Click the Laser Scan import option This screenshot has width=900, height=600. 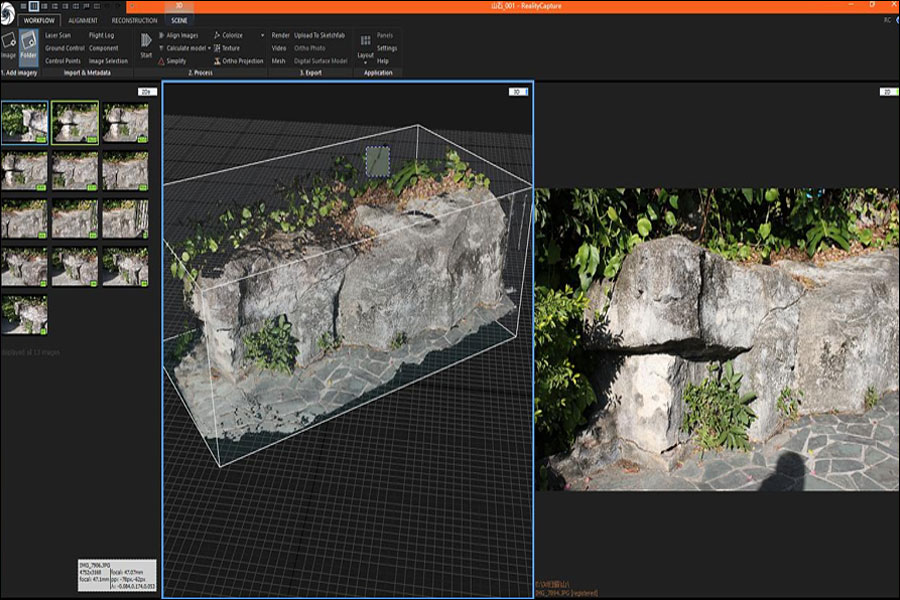tap(59, 36)
